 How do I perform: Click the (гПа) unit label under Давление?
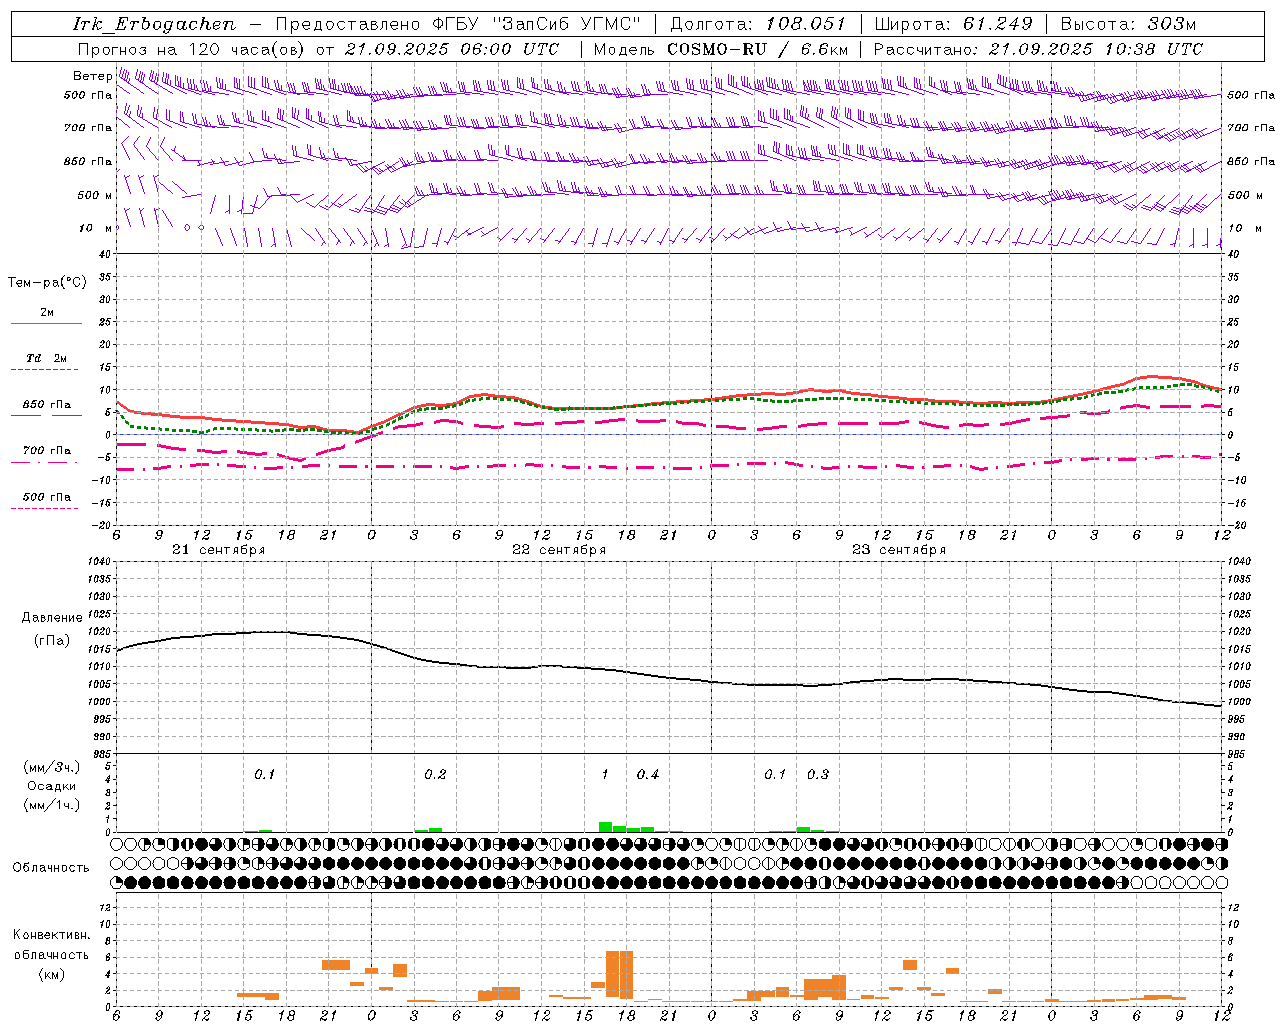(52, 641)
